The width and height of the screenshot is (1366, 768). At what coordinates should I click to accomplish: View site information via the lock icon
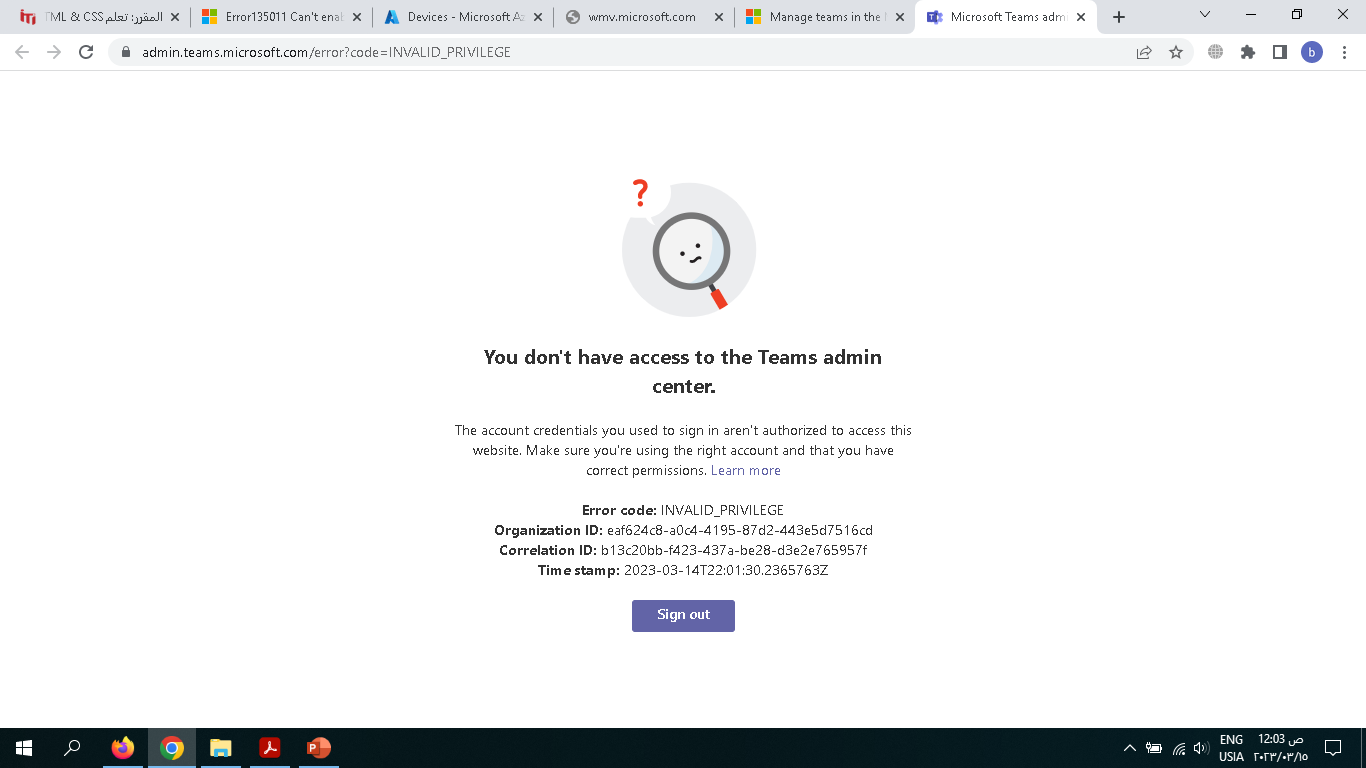pos(126,52)
